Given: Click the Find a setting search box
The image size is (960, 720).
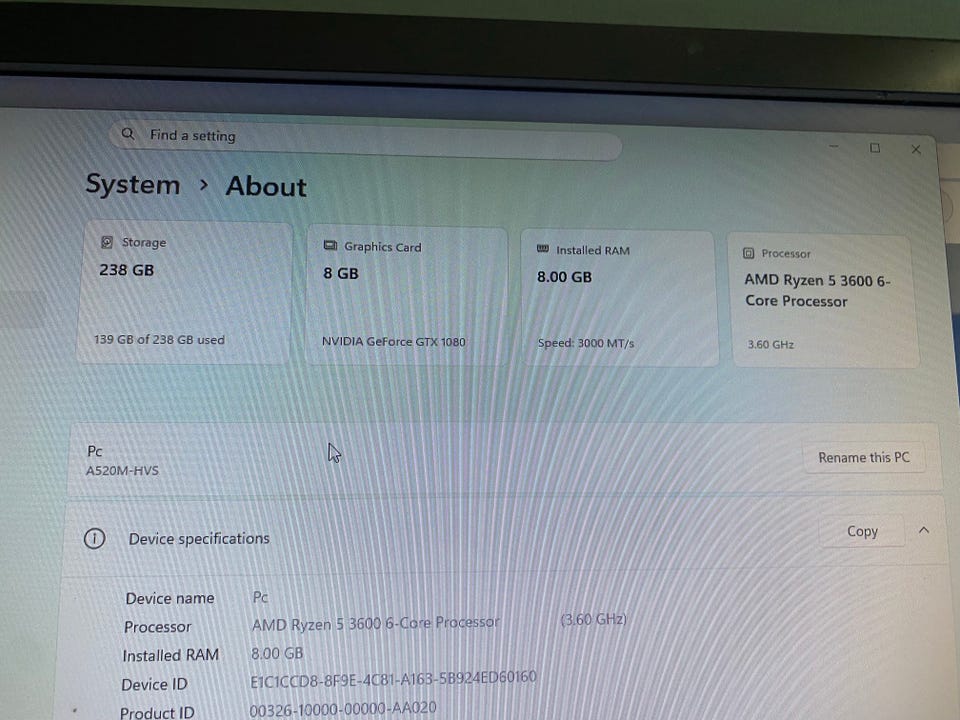Looking at the screenshot, I should pos(365,140).
